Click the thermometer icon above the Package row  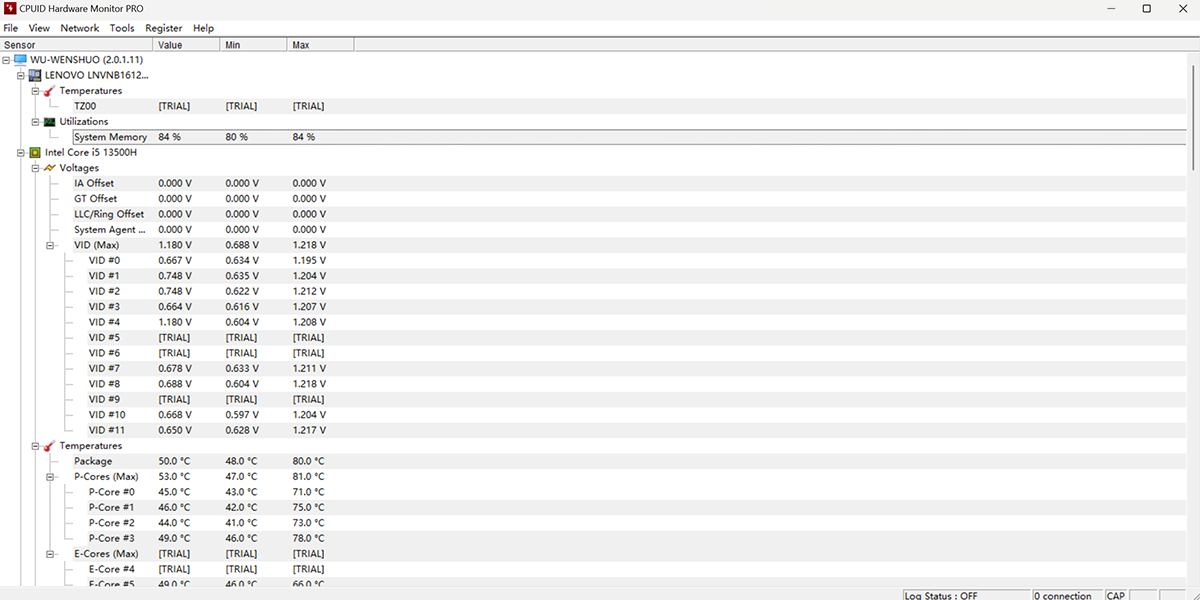[49, 446]
